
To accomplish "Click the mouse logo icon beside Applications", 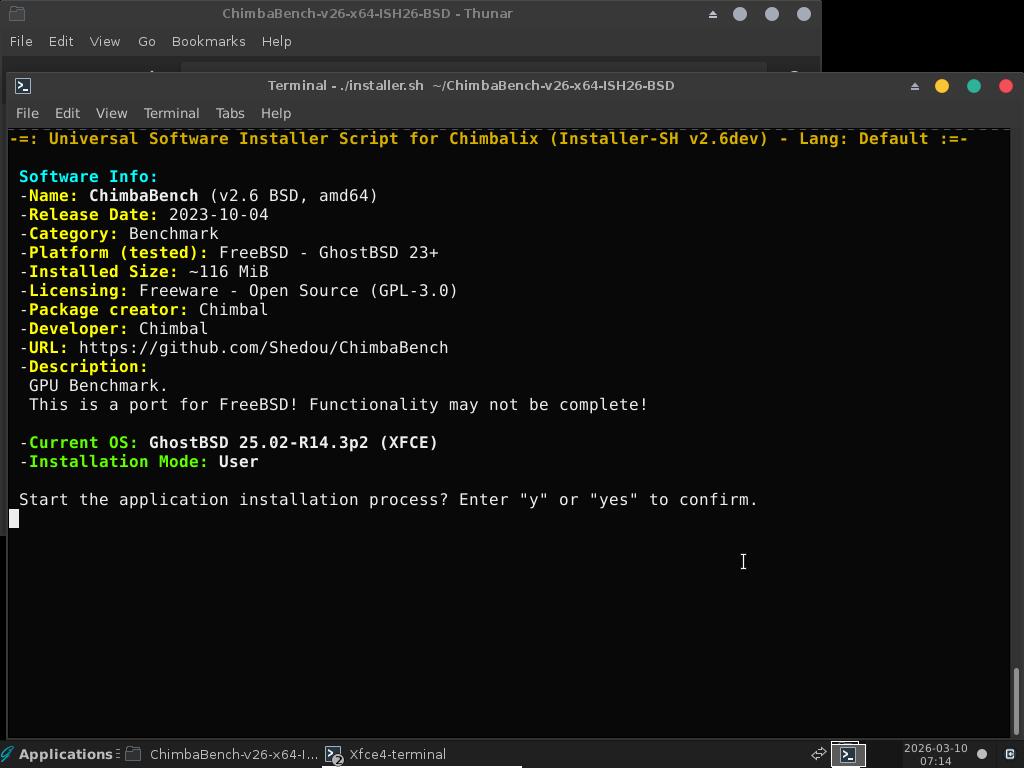I will (x=8, y=754).
